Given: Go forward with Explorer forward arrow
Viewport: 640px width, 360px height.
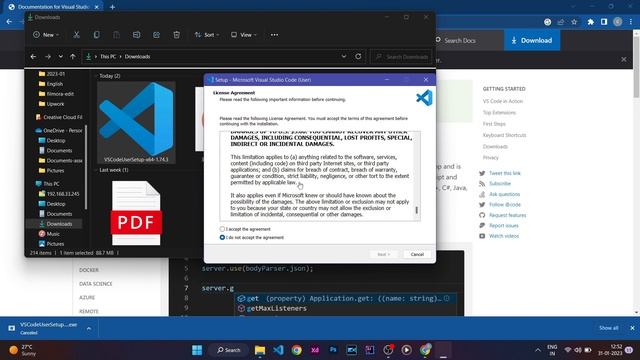Looking at the screenshot, I should coord(48,56).
